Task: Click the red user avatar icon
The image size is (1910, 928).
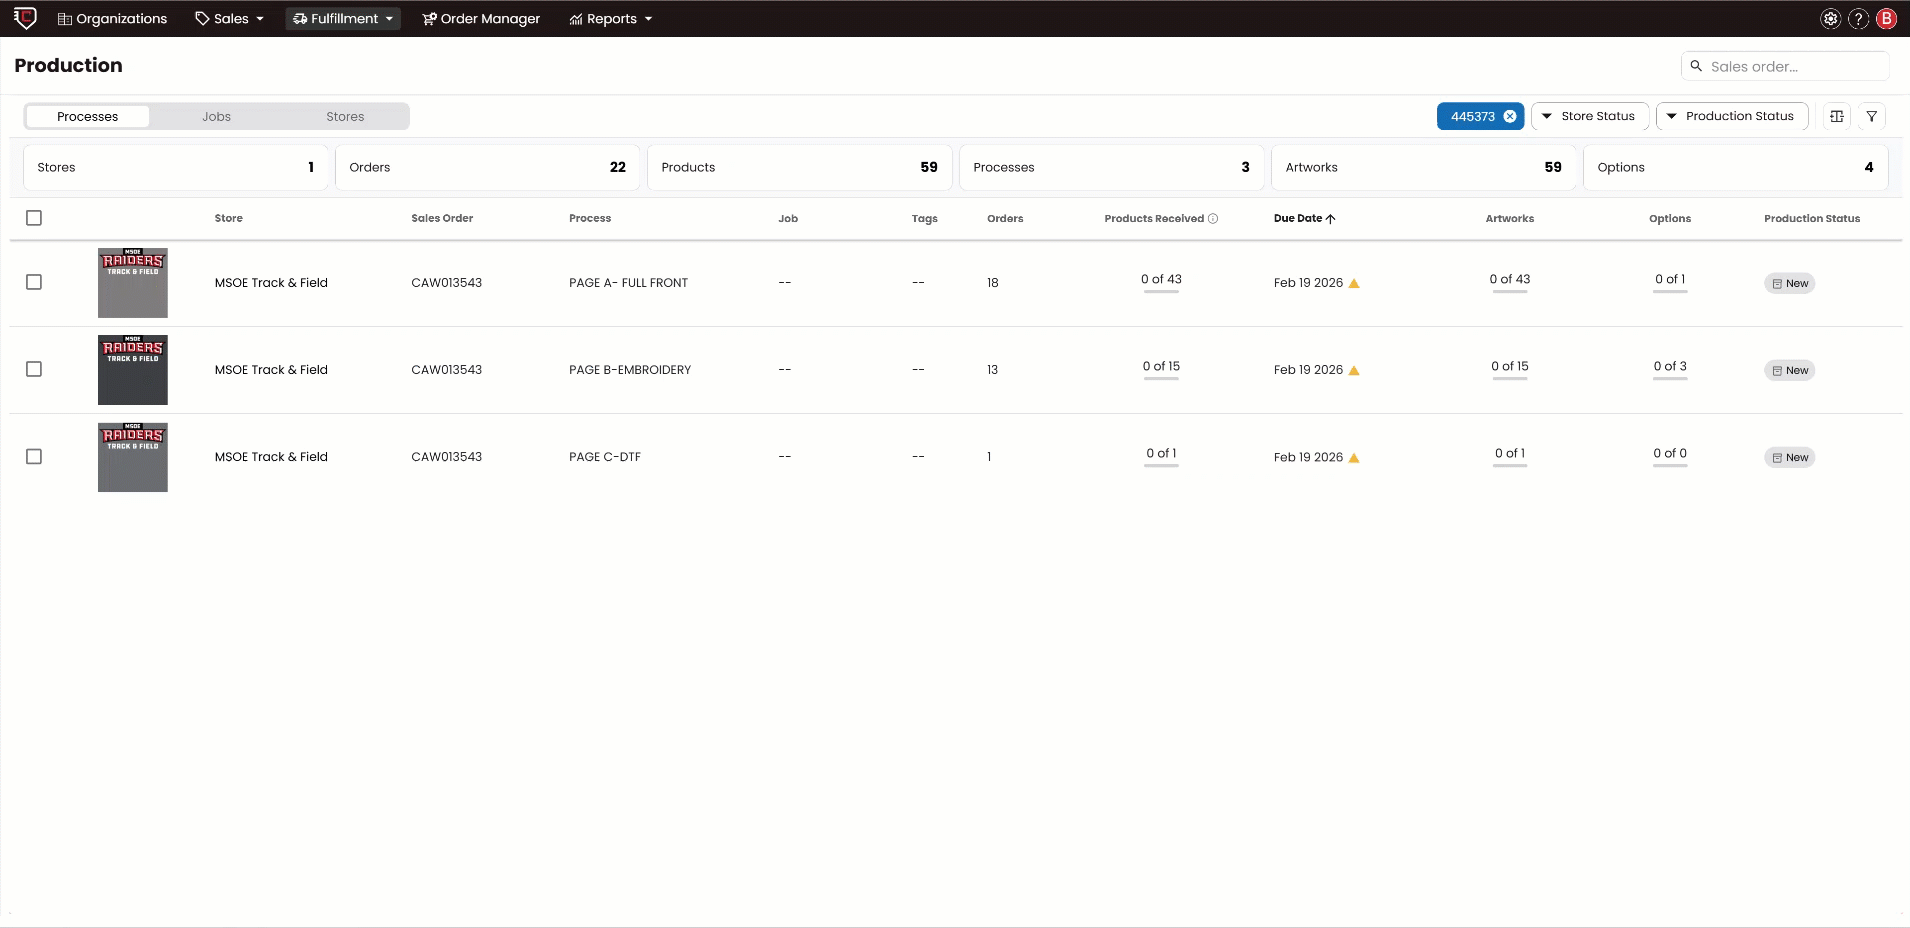Action: (1887, 19)
